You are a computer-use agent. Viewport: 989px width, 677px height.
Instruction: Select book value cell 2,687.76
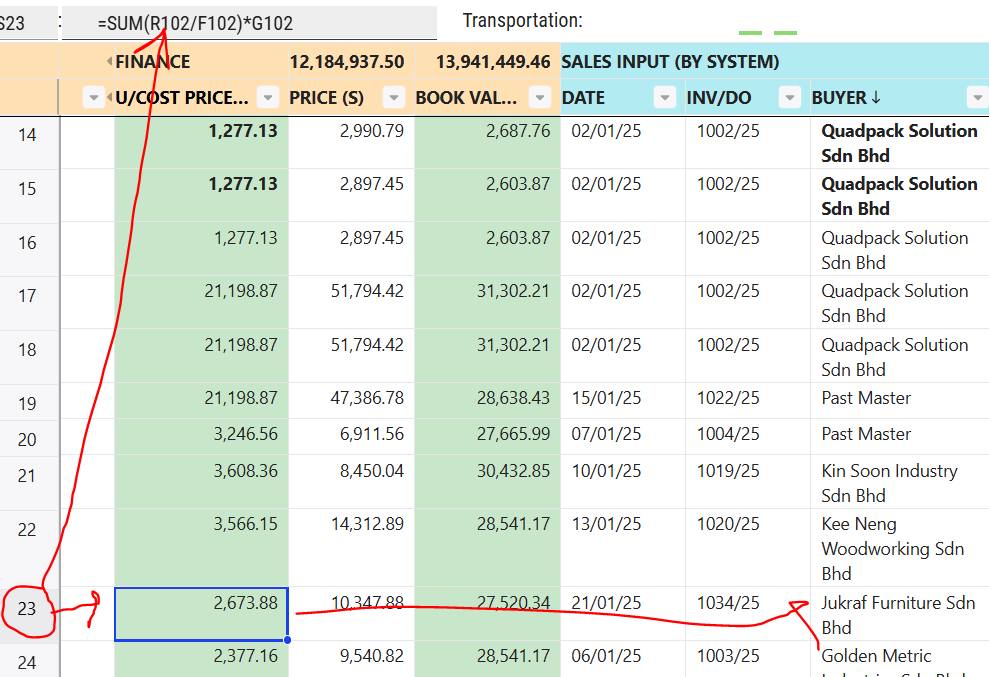point(488,143)
